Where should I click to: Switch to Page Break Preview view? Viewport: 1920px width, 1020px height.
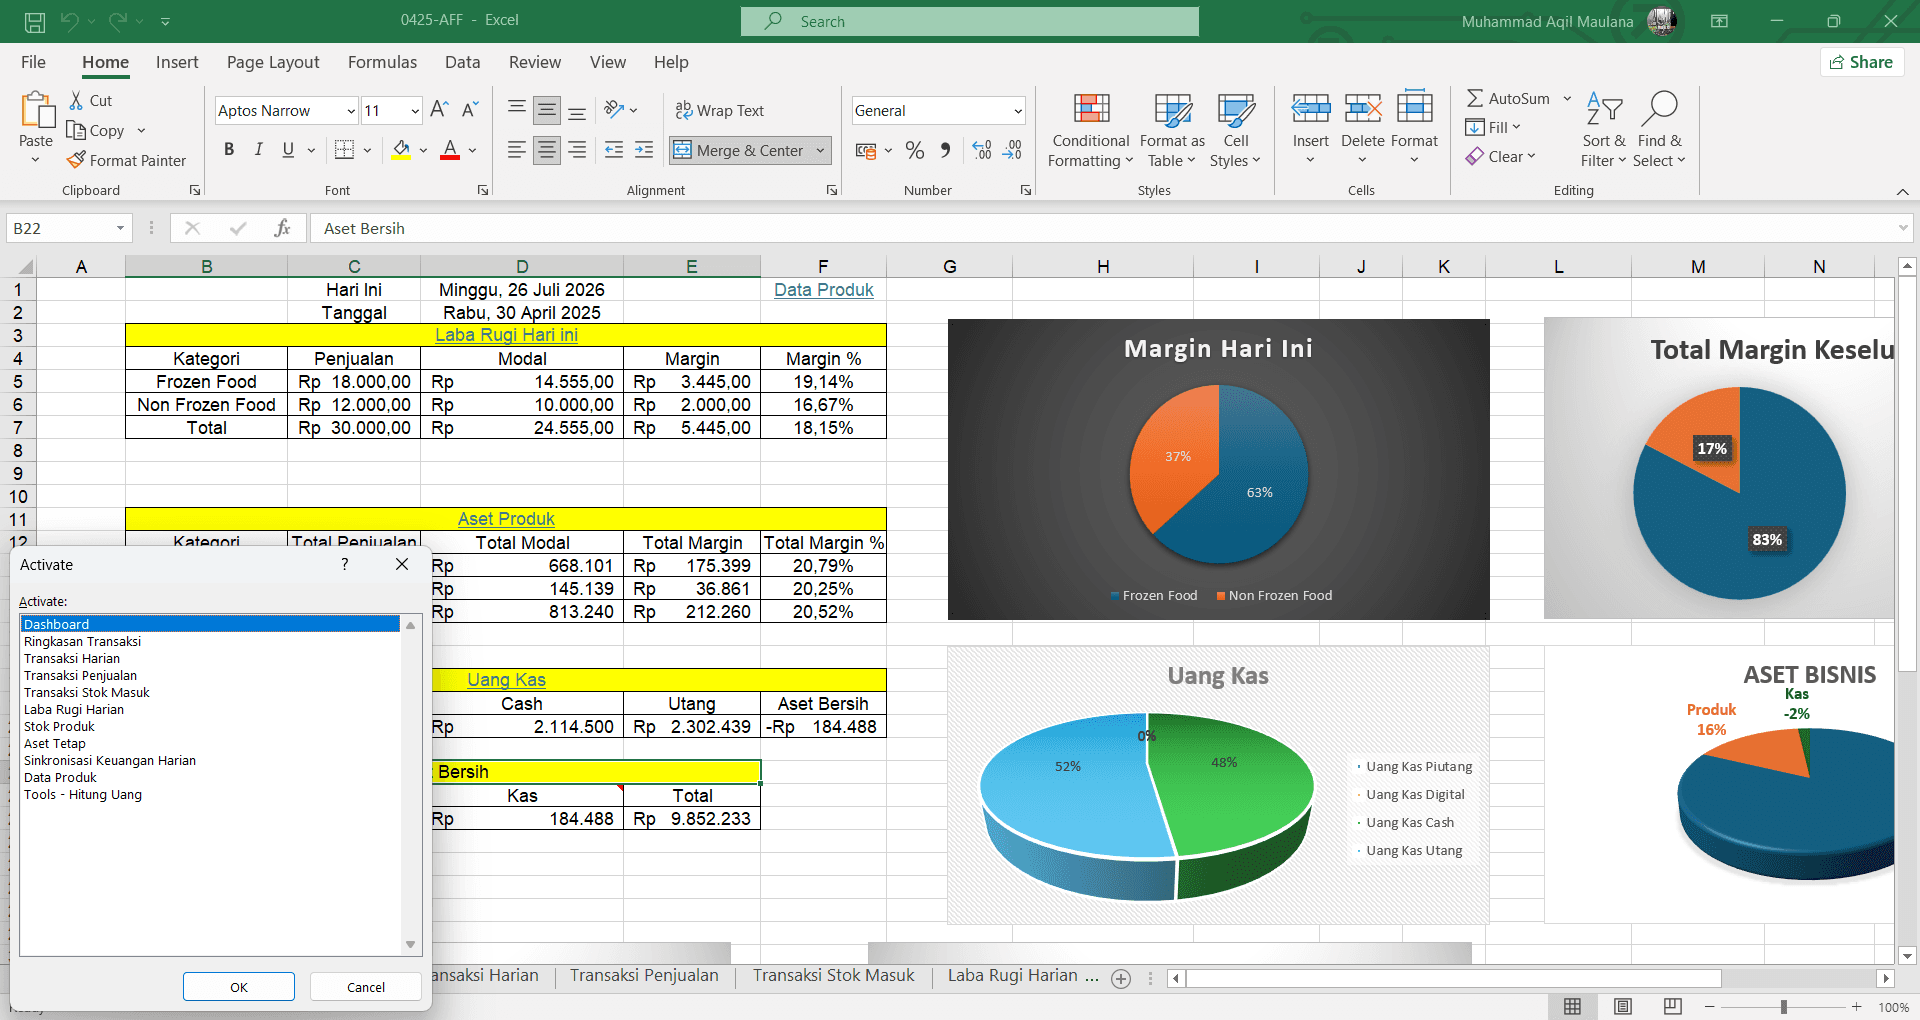pos(1672,1006)
